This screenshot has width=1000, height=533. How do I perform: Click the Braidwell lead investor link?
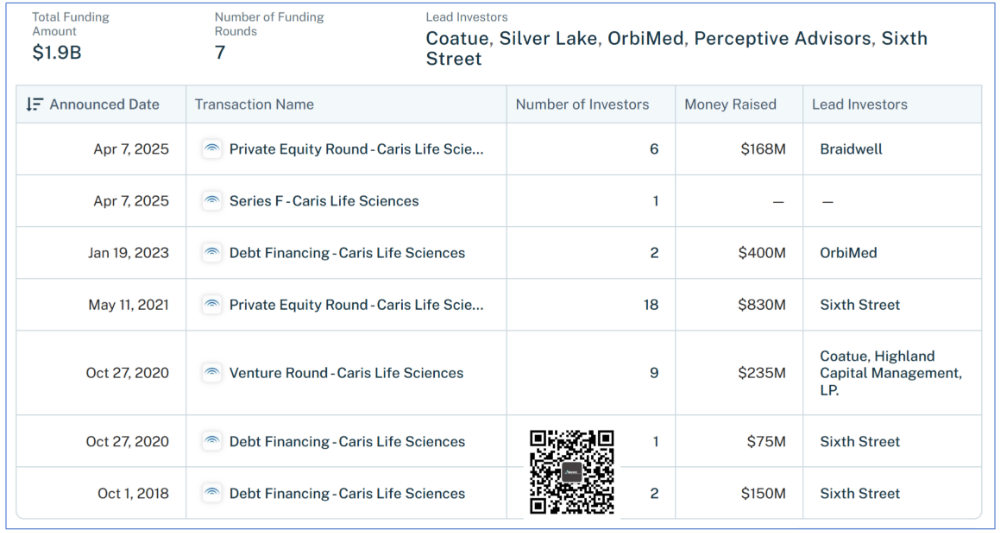click(848, 149)
